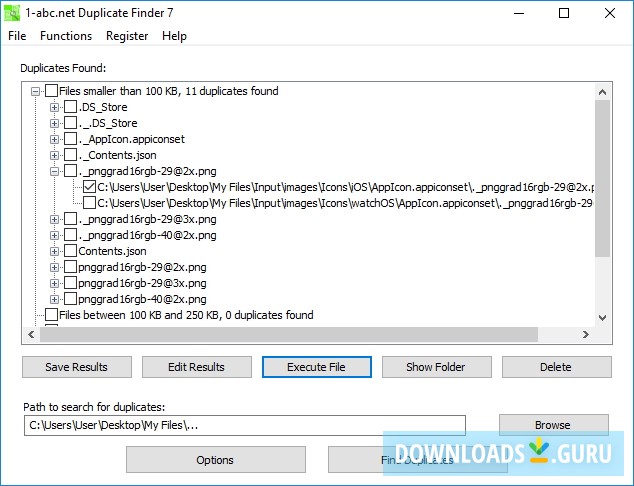The height and width of the screenshot is (486, 634).
Task: Check the ._Contents.json checkbox
Action: coord(70,155)
